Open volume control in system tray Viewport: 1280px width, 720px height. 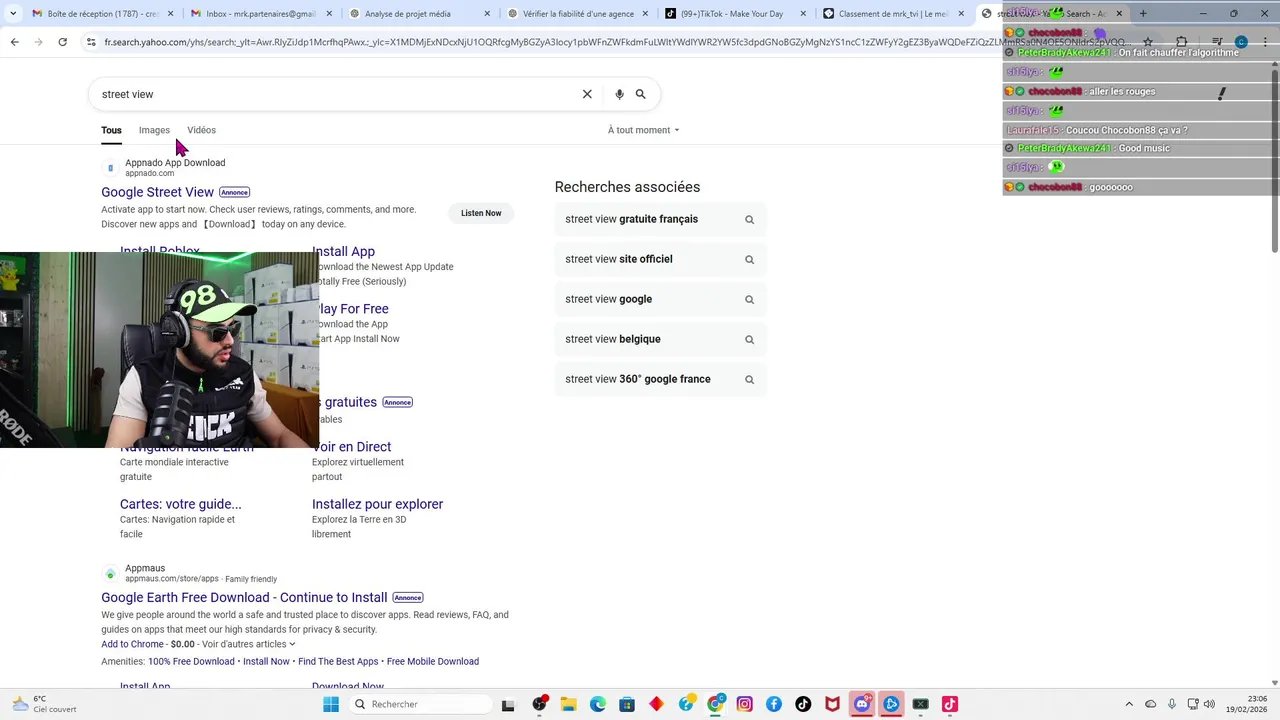coord(1209,704)
